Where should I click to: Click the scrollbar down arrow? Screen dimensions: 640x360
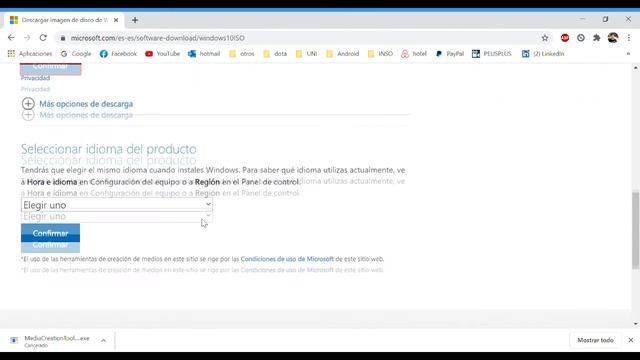pyautogui.click(x=636, y=324)
